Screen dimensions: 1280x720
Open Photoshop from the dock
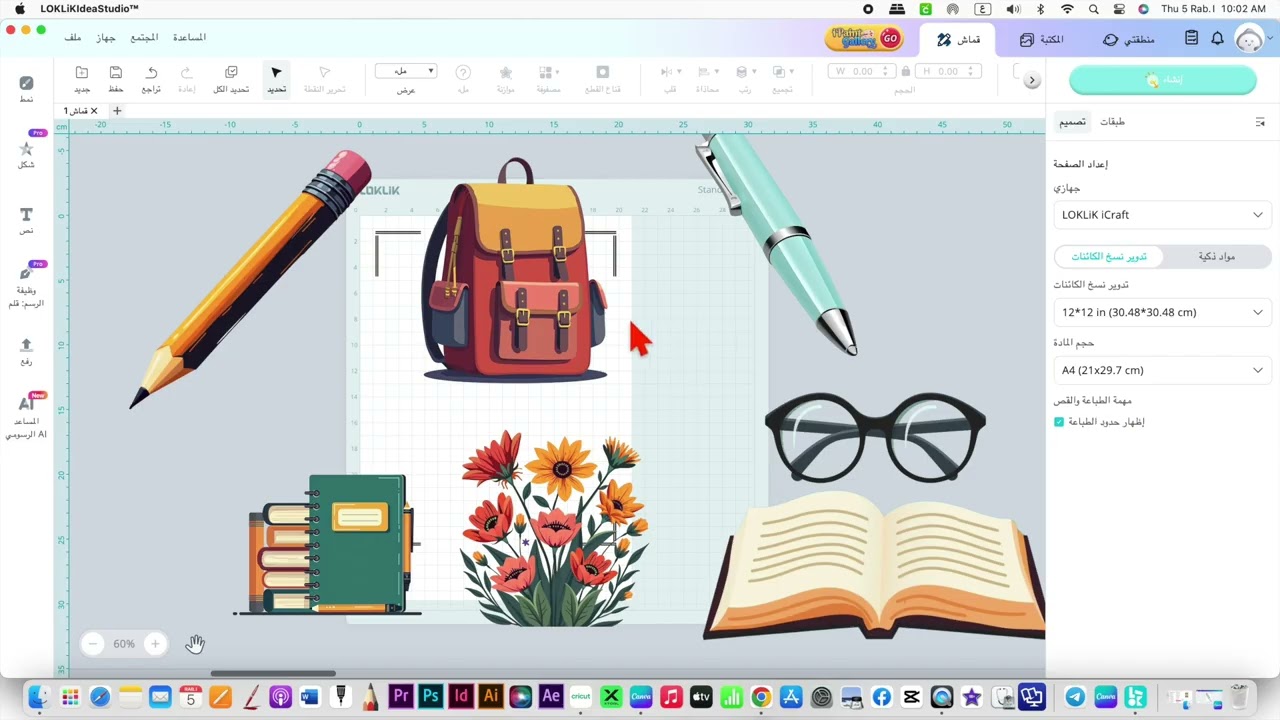pyautogui.click(x=431, y=696)
